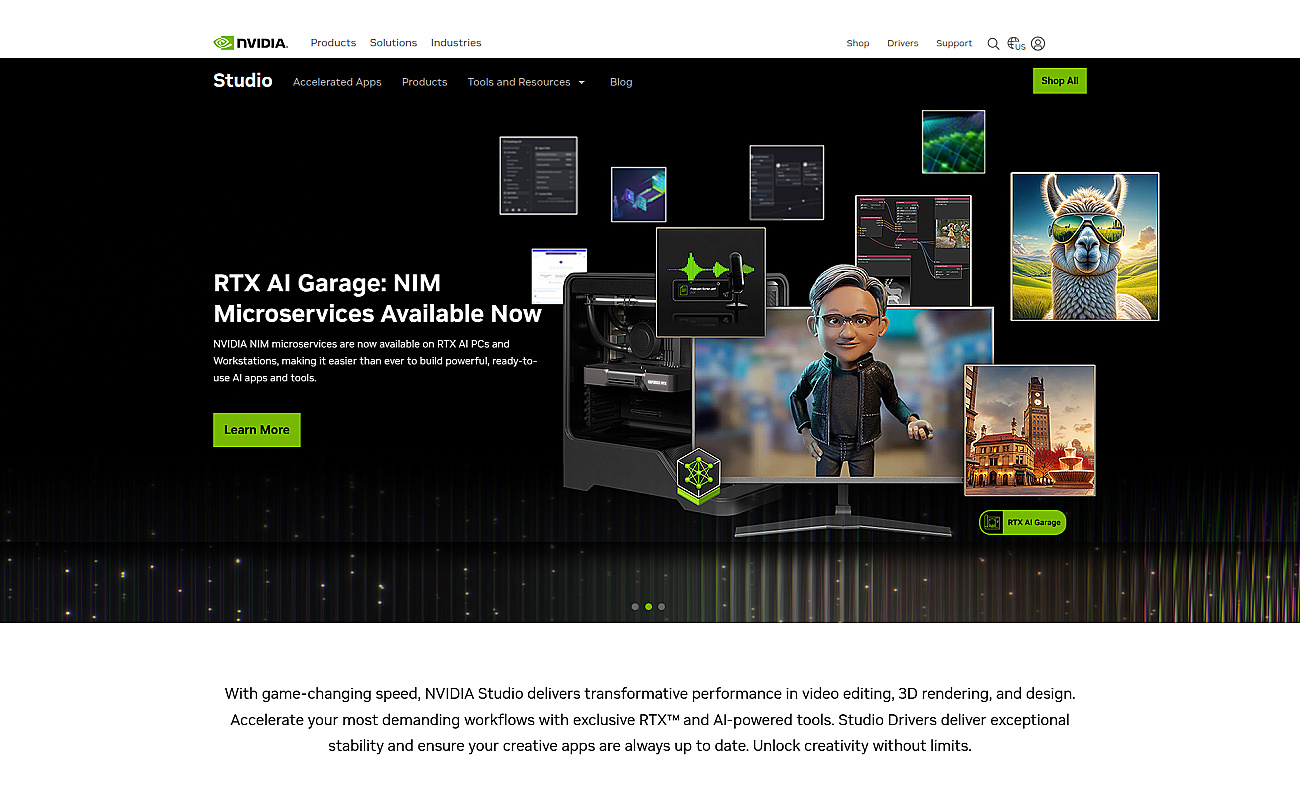Screen dimensions: 1300x788
Task: Click the NVIDIA logo
Action: tap(250, 43)
